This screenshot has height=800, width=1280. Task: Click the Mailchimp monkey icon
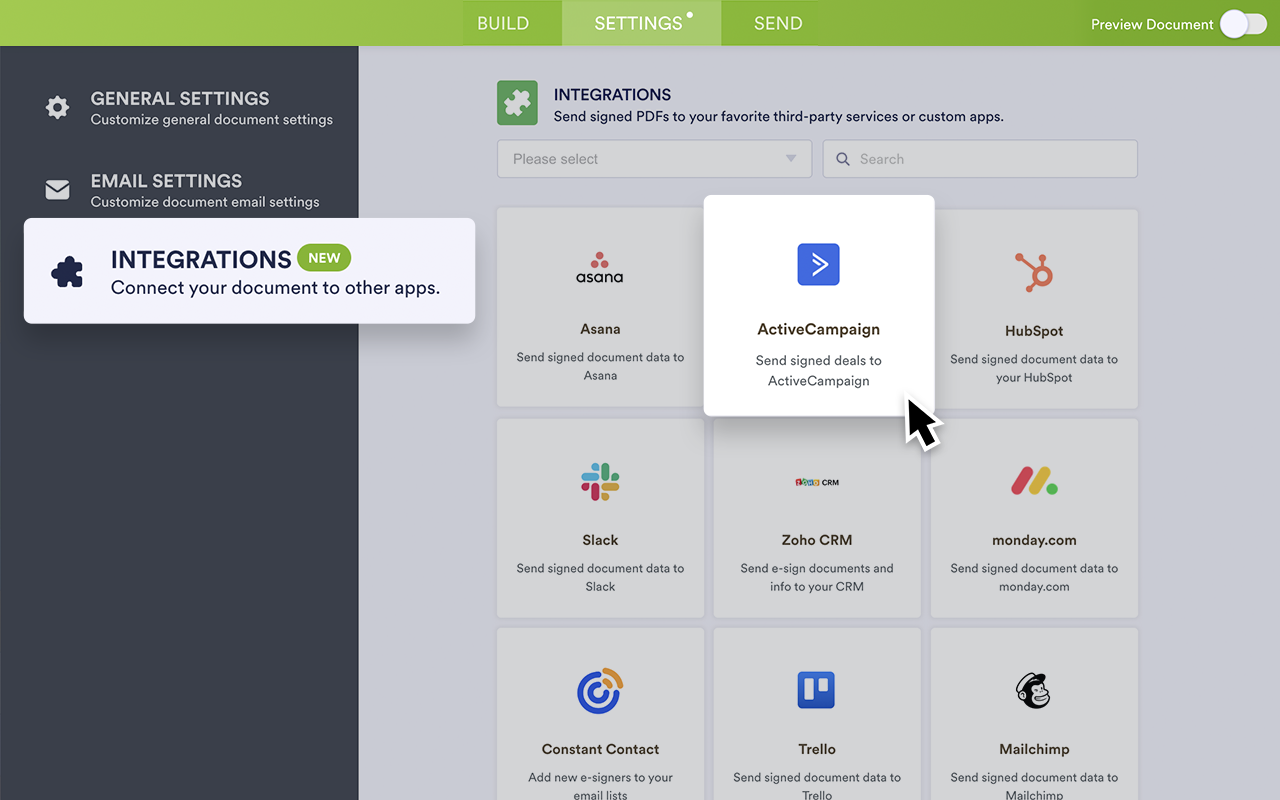tap(1034, 690)
